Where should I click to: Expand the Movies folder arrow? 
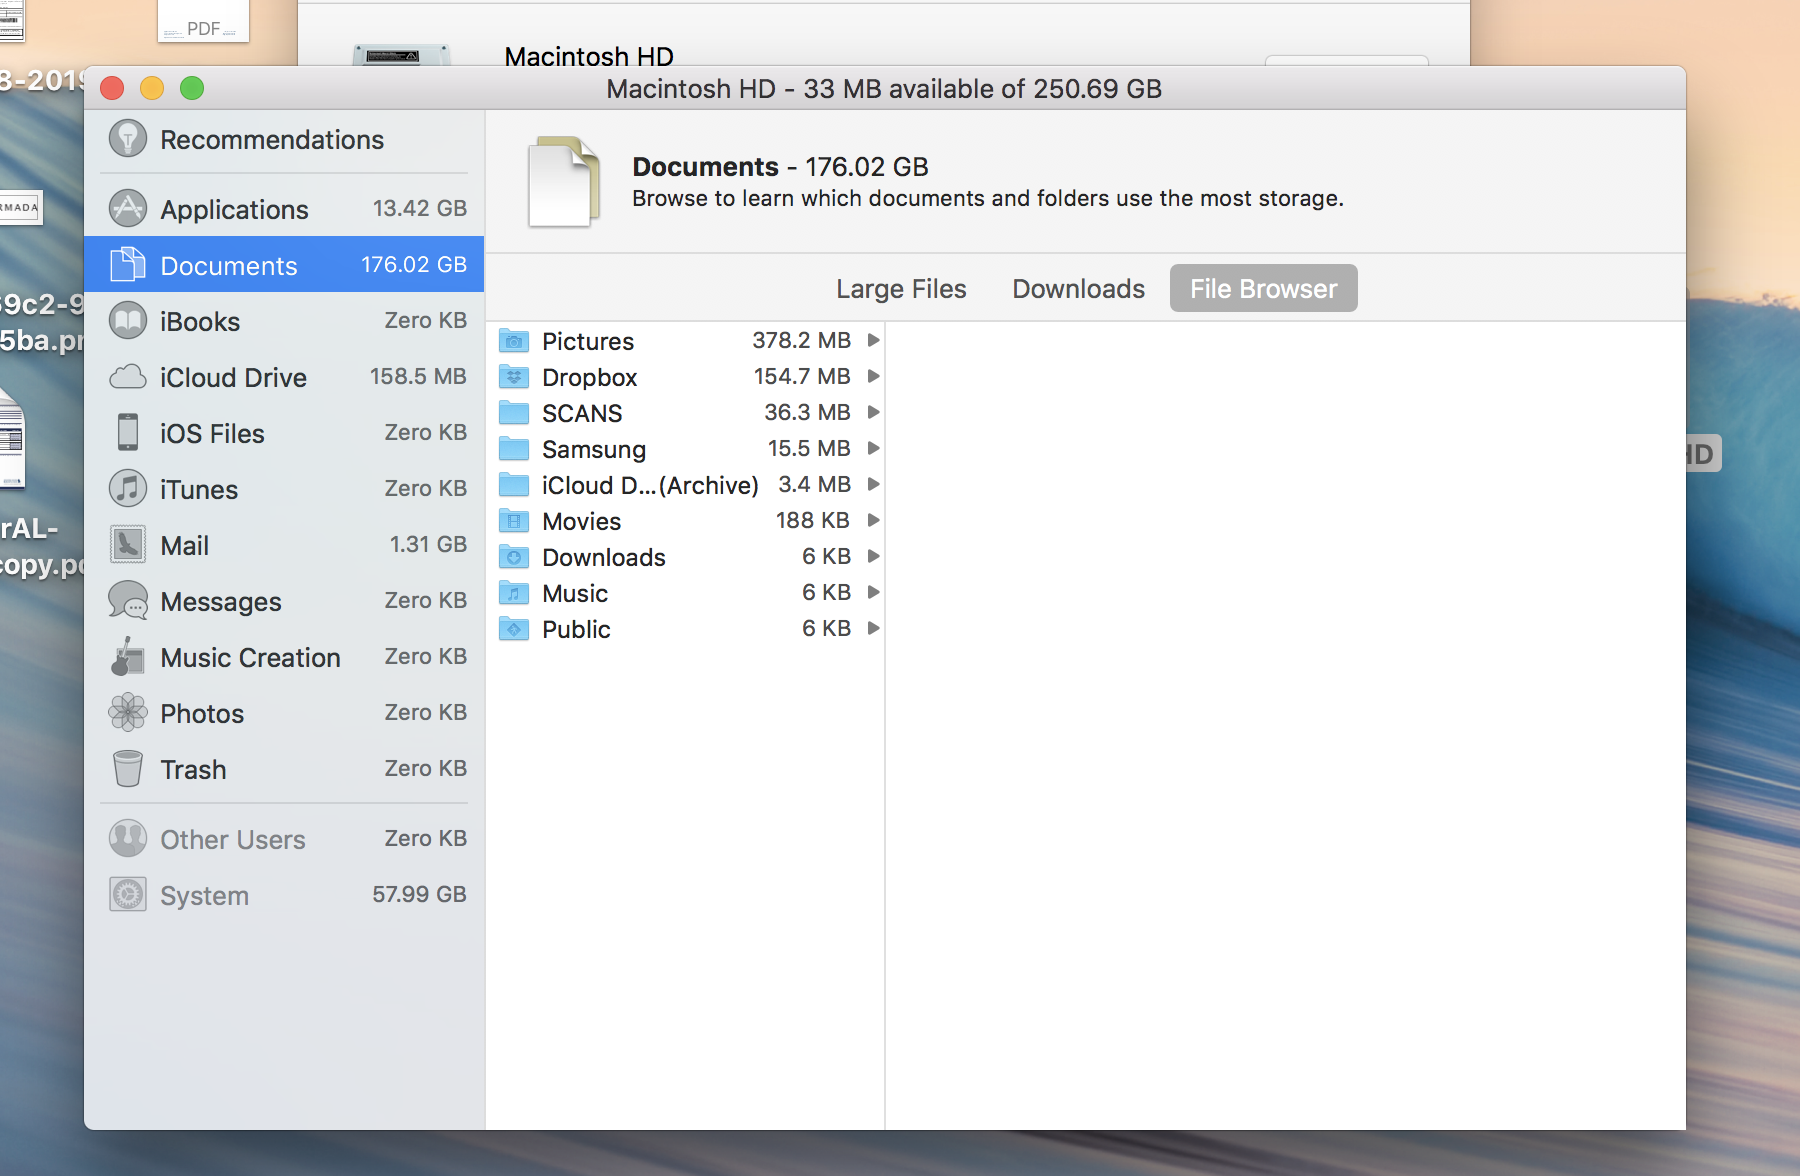[x=874, y=520]
